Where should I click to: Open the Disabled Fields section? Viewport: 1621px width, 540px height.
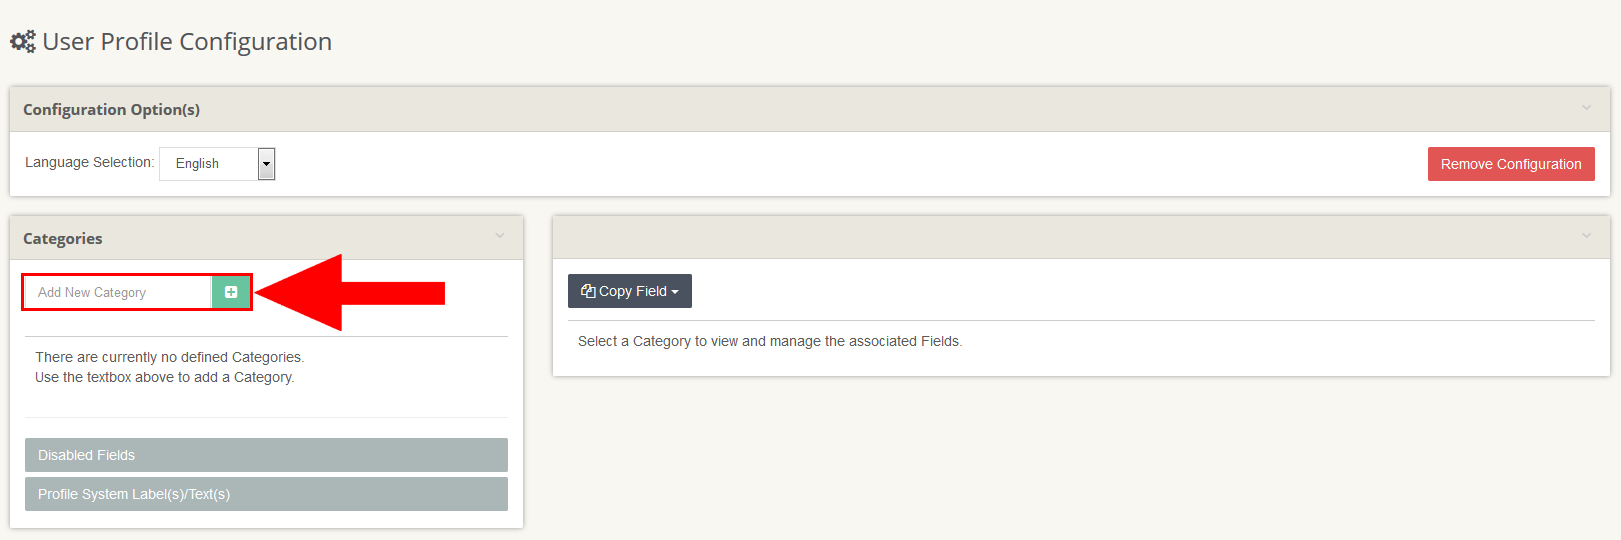[x=266, y=455]
